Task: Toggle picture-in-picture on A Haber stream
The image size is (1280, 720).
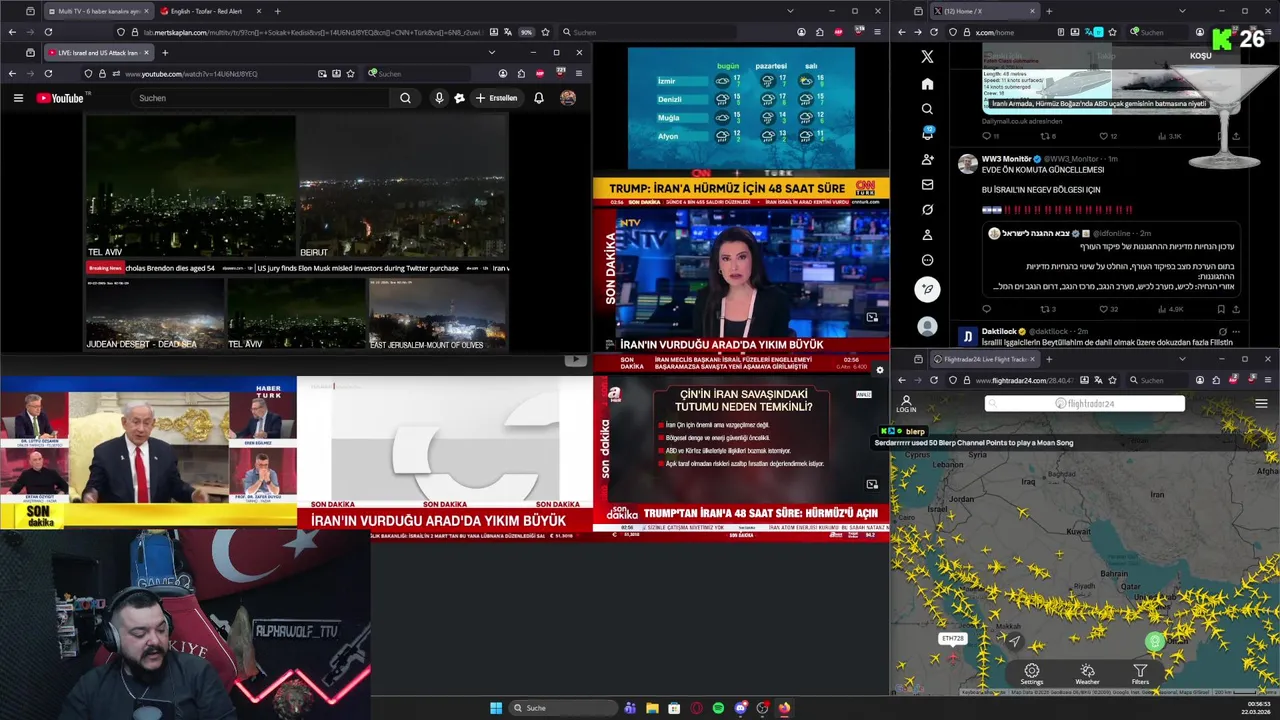Action: tap(872, 484)
